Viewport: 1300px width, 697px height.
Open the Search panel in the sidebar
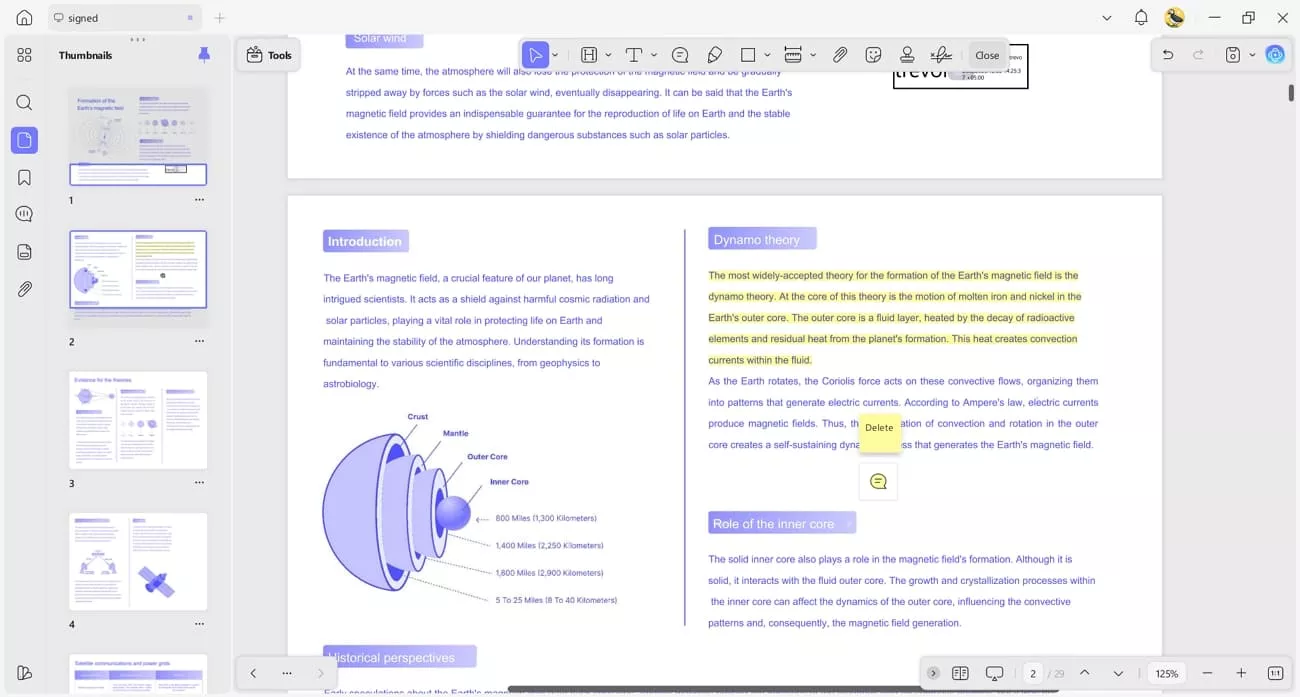coord(24,102)
